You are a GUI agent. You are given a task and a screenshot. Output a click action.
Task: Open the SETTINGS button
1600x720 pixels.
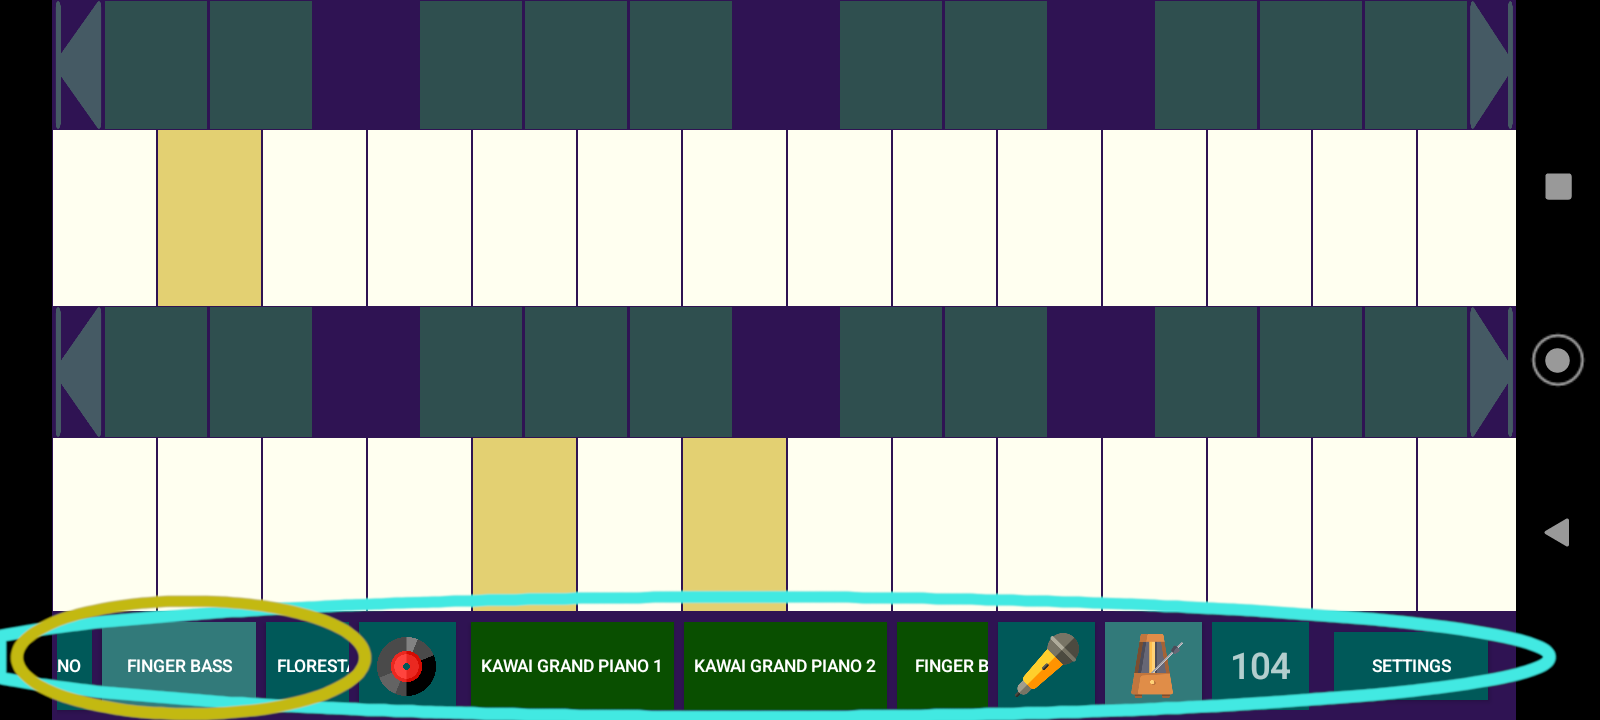coord(1411,665)
